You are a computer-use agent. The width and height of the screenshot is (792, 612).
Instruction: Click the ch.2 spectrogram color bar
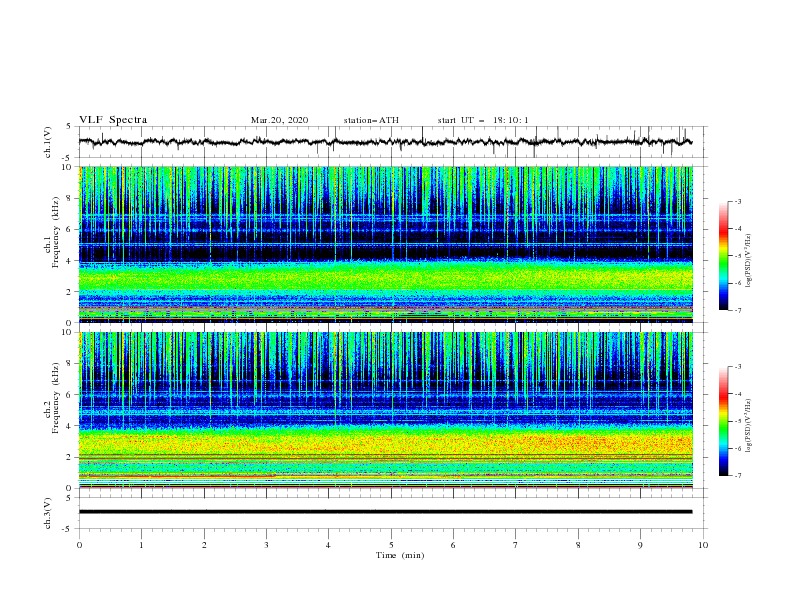click(723, 421)
